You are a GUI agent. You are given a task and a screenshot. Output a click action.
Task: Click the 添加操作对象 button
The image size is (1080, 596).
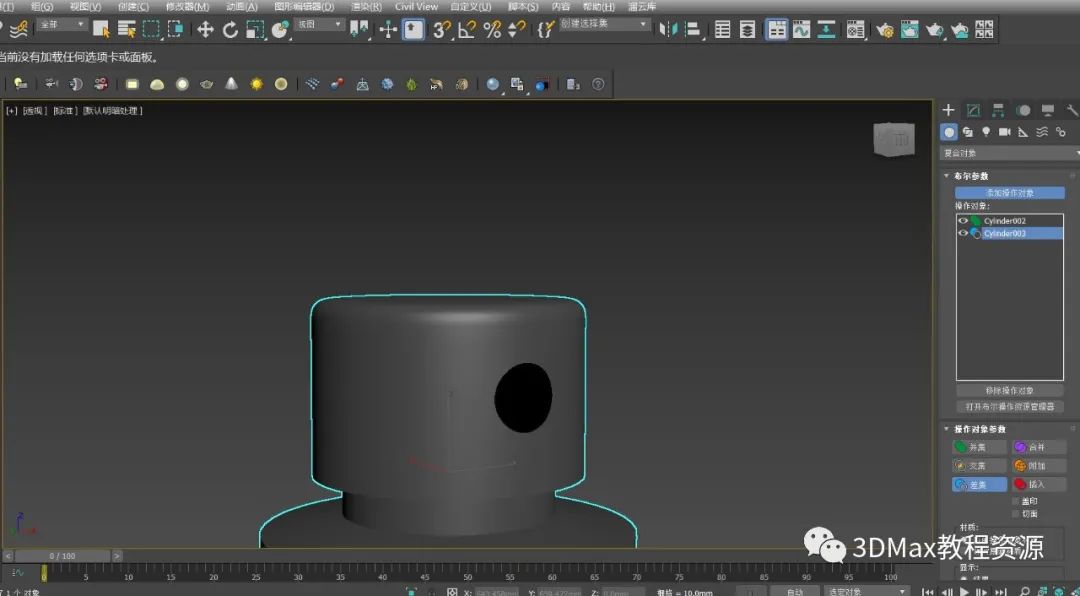coord(1009,192)
